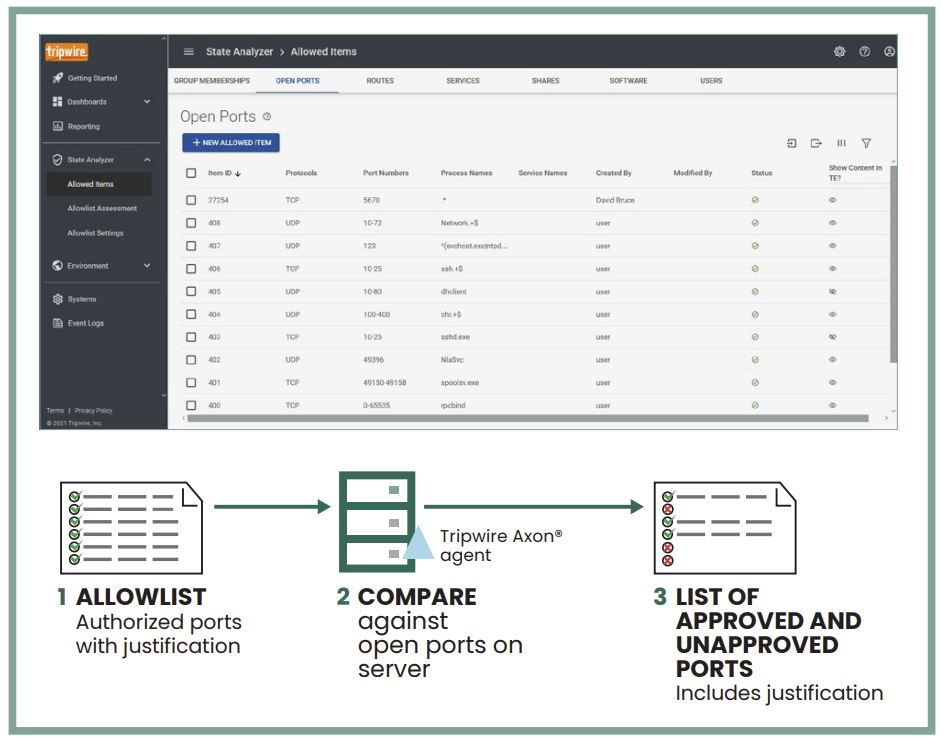Click the Event Logs document icon
943x742 pixels.
click(58, 323)
